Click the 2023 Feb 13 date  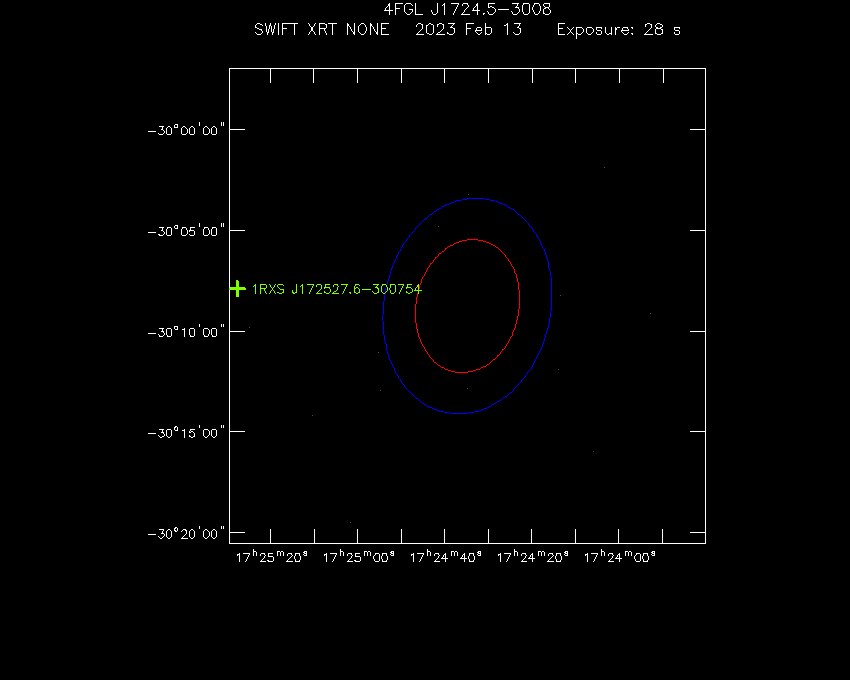point(468,29)
